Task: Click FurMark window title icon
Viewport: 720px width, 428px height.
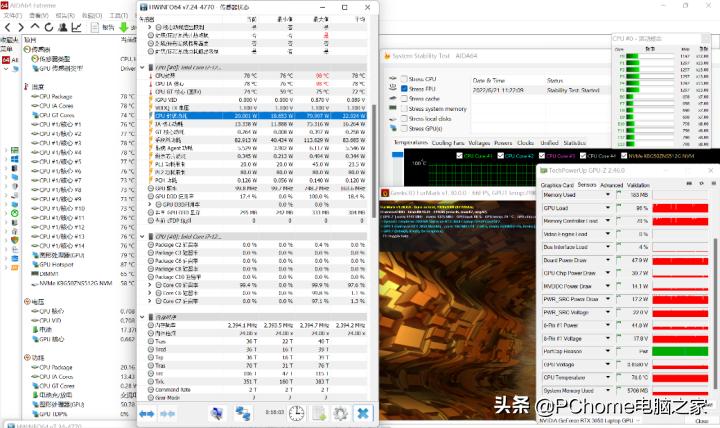Action: [385, 193]
